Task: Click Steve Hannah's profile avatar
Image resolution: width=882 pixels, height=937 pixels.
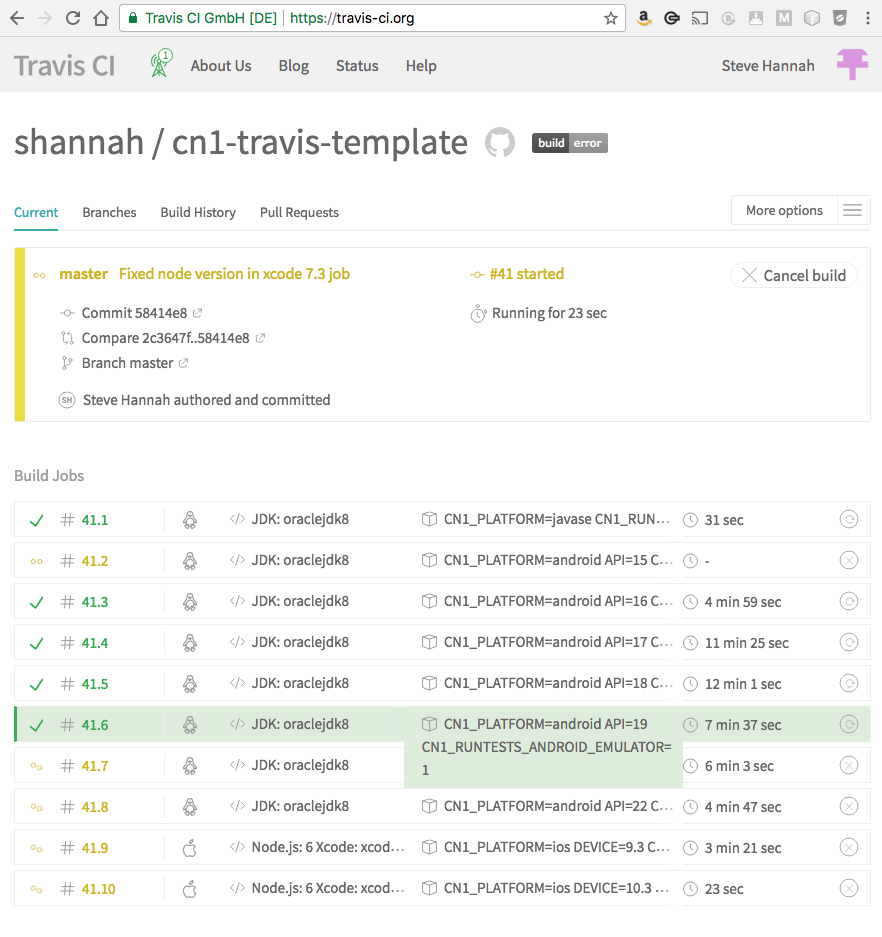Action: coord(851,64)
